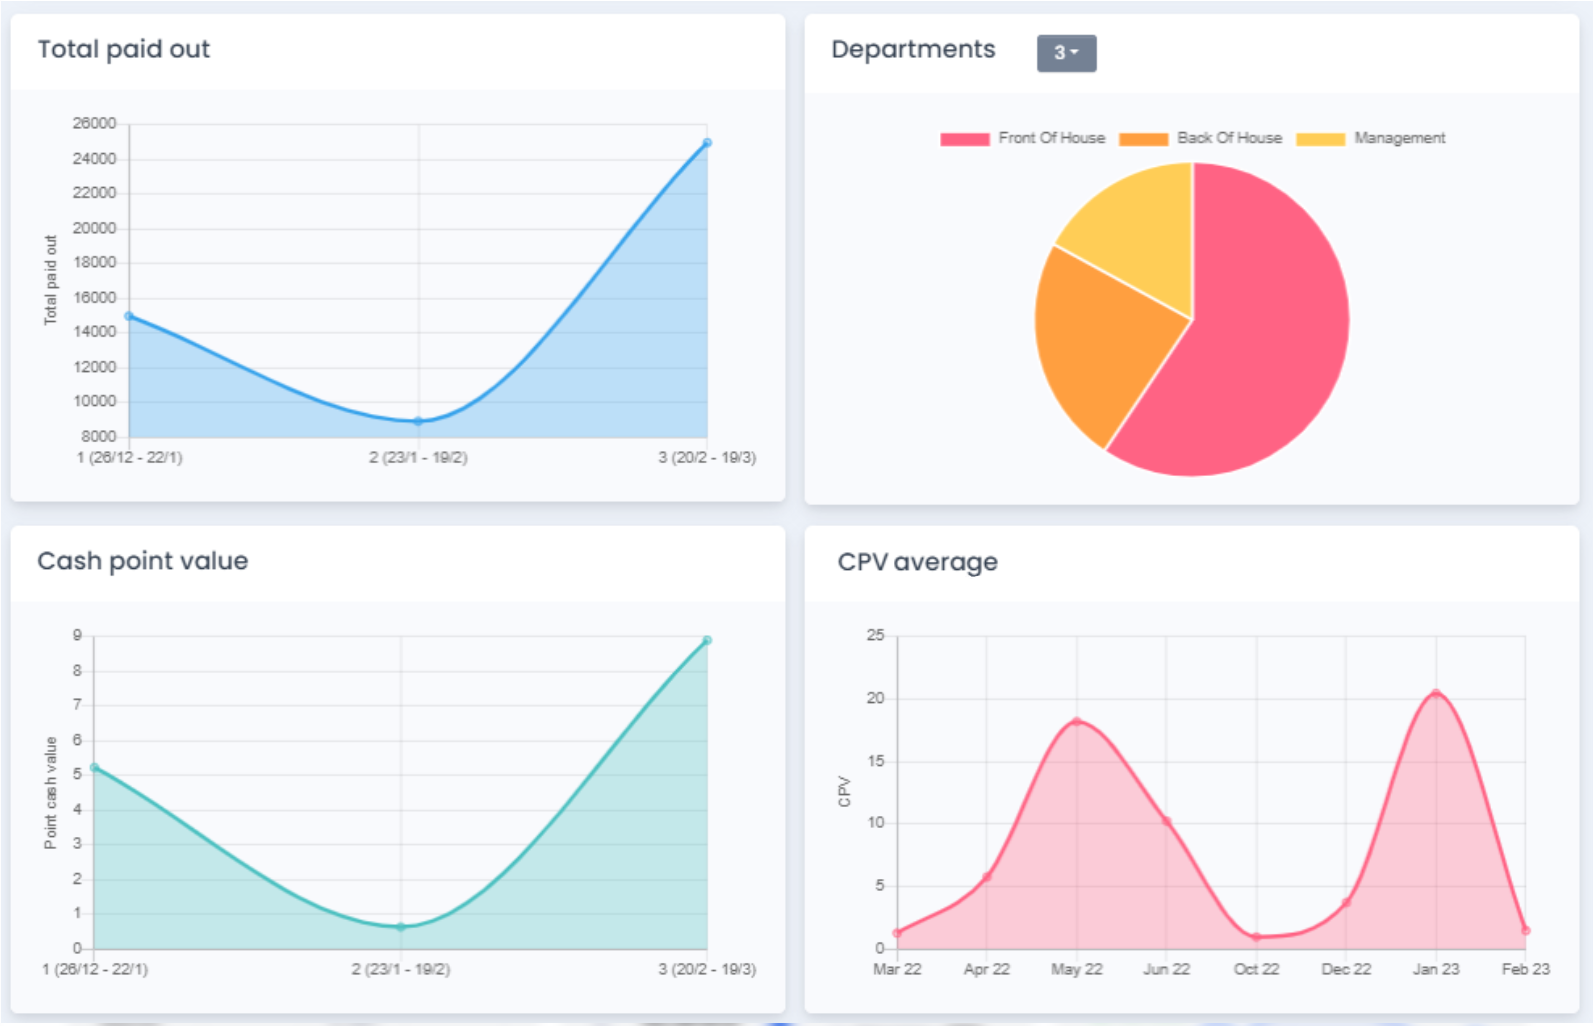Image resolution: width=1593 pixels, height=1026 pixels.
Task: Click the yellow Management legend swatch
Action: [x=1321, y=139]
